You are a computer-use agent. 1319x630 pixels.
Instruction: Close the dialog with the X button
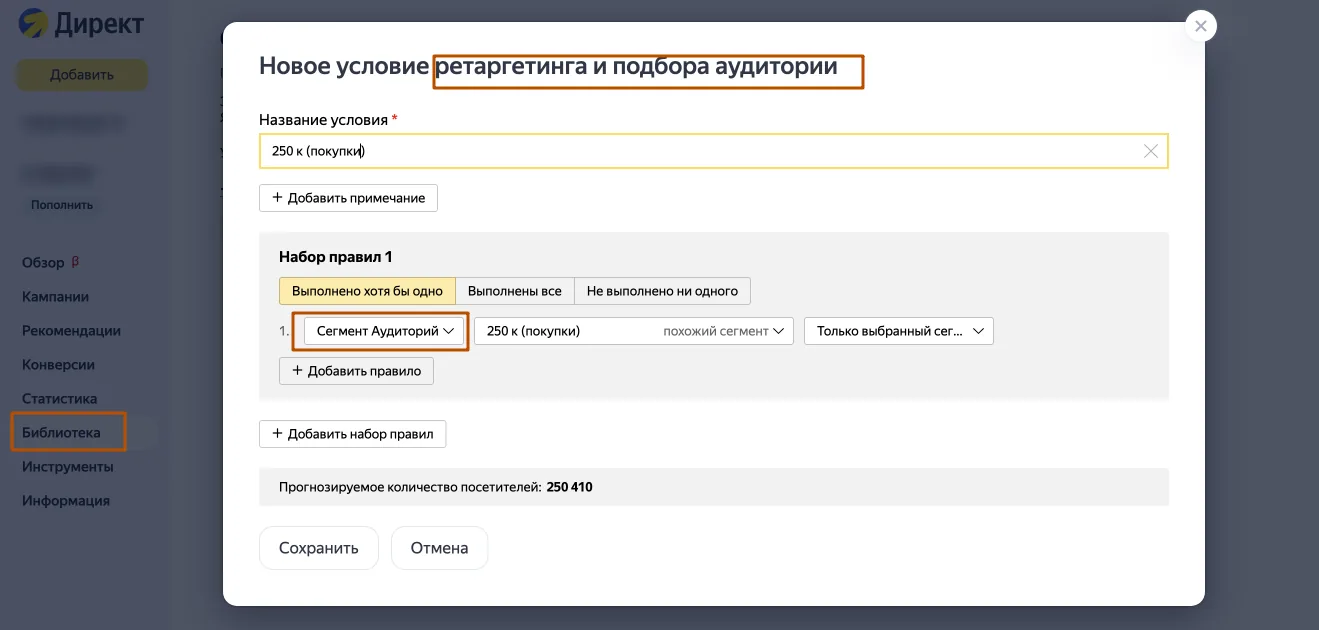click(x=1200, y=26)
